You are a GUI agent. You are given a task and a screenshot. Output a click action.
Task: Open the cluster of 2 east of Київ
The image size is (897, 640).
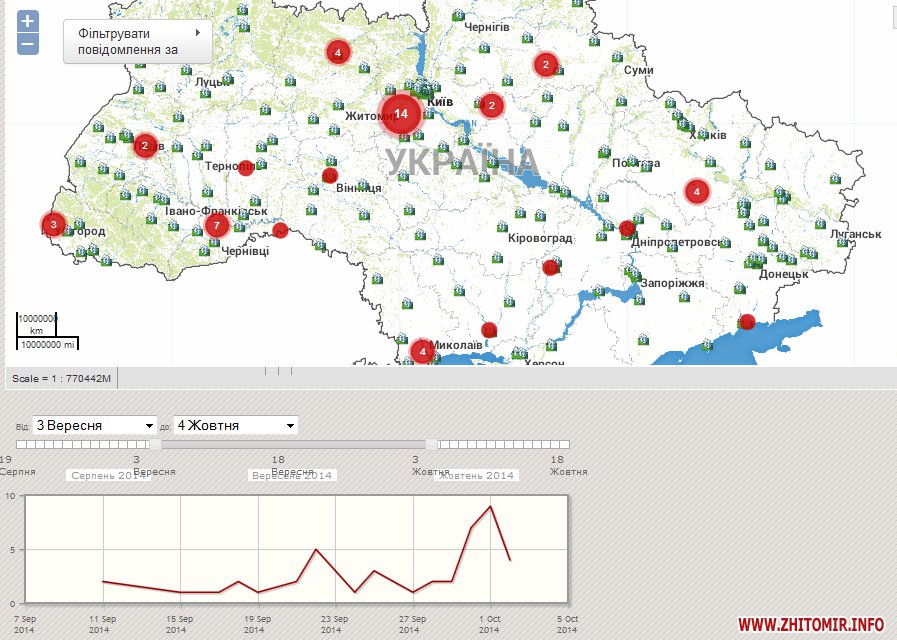[491, 105]
